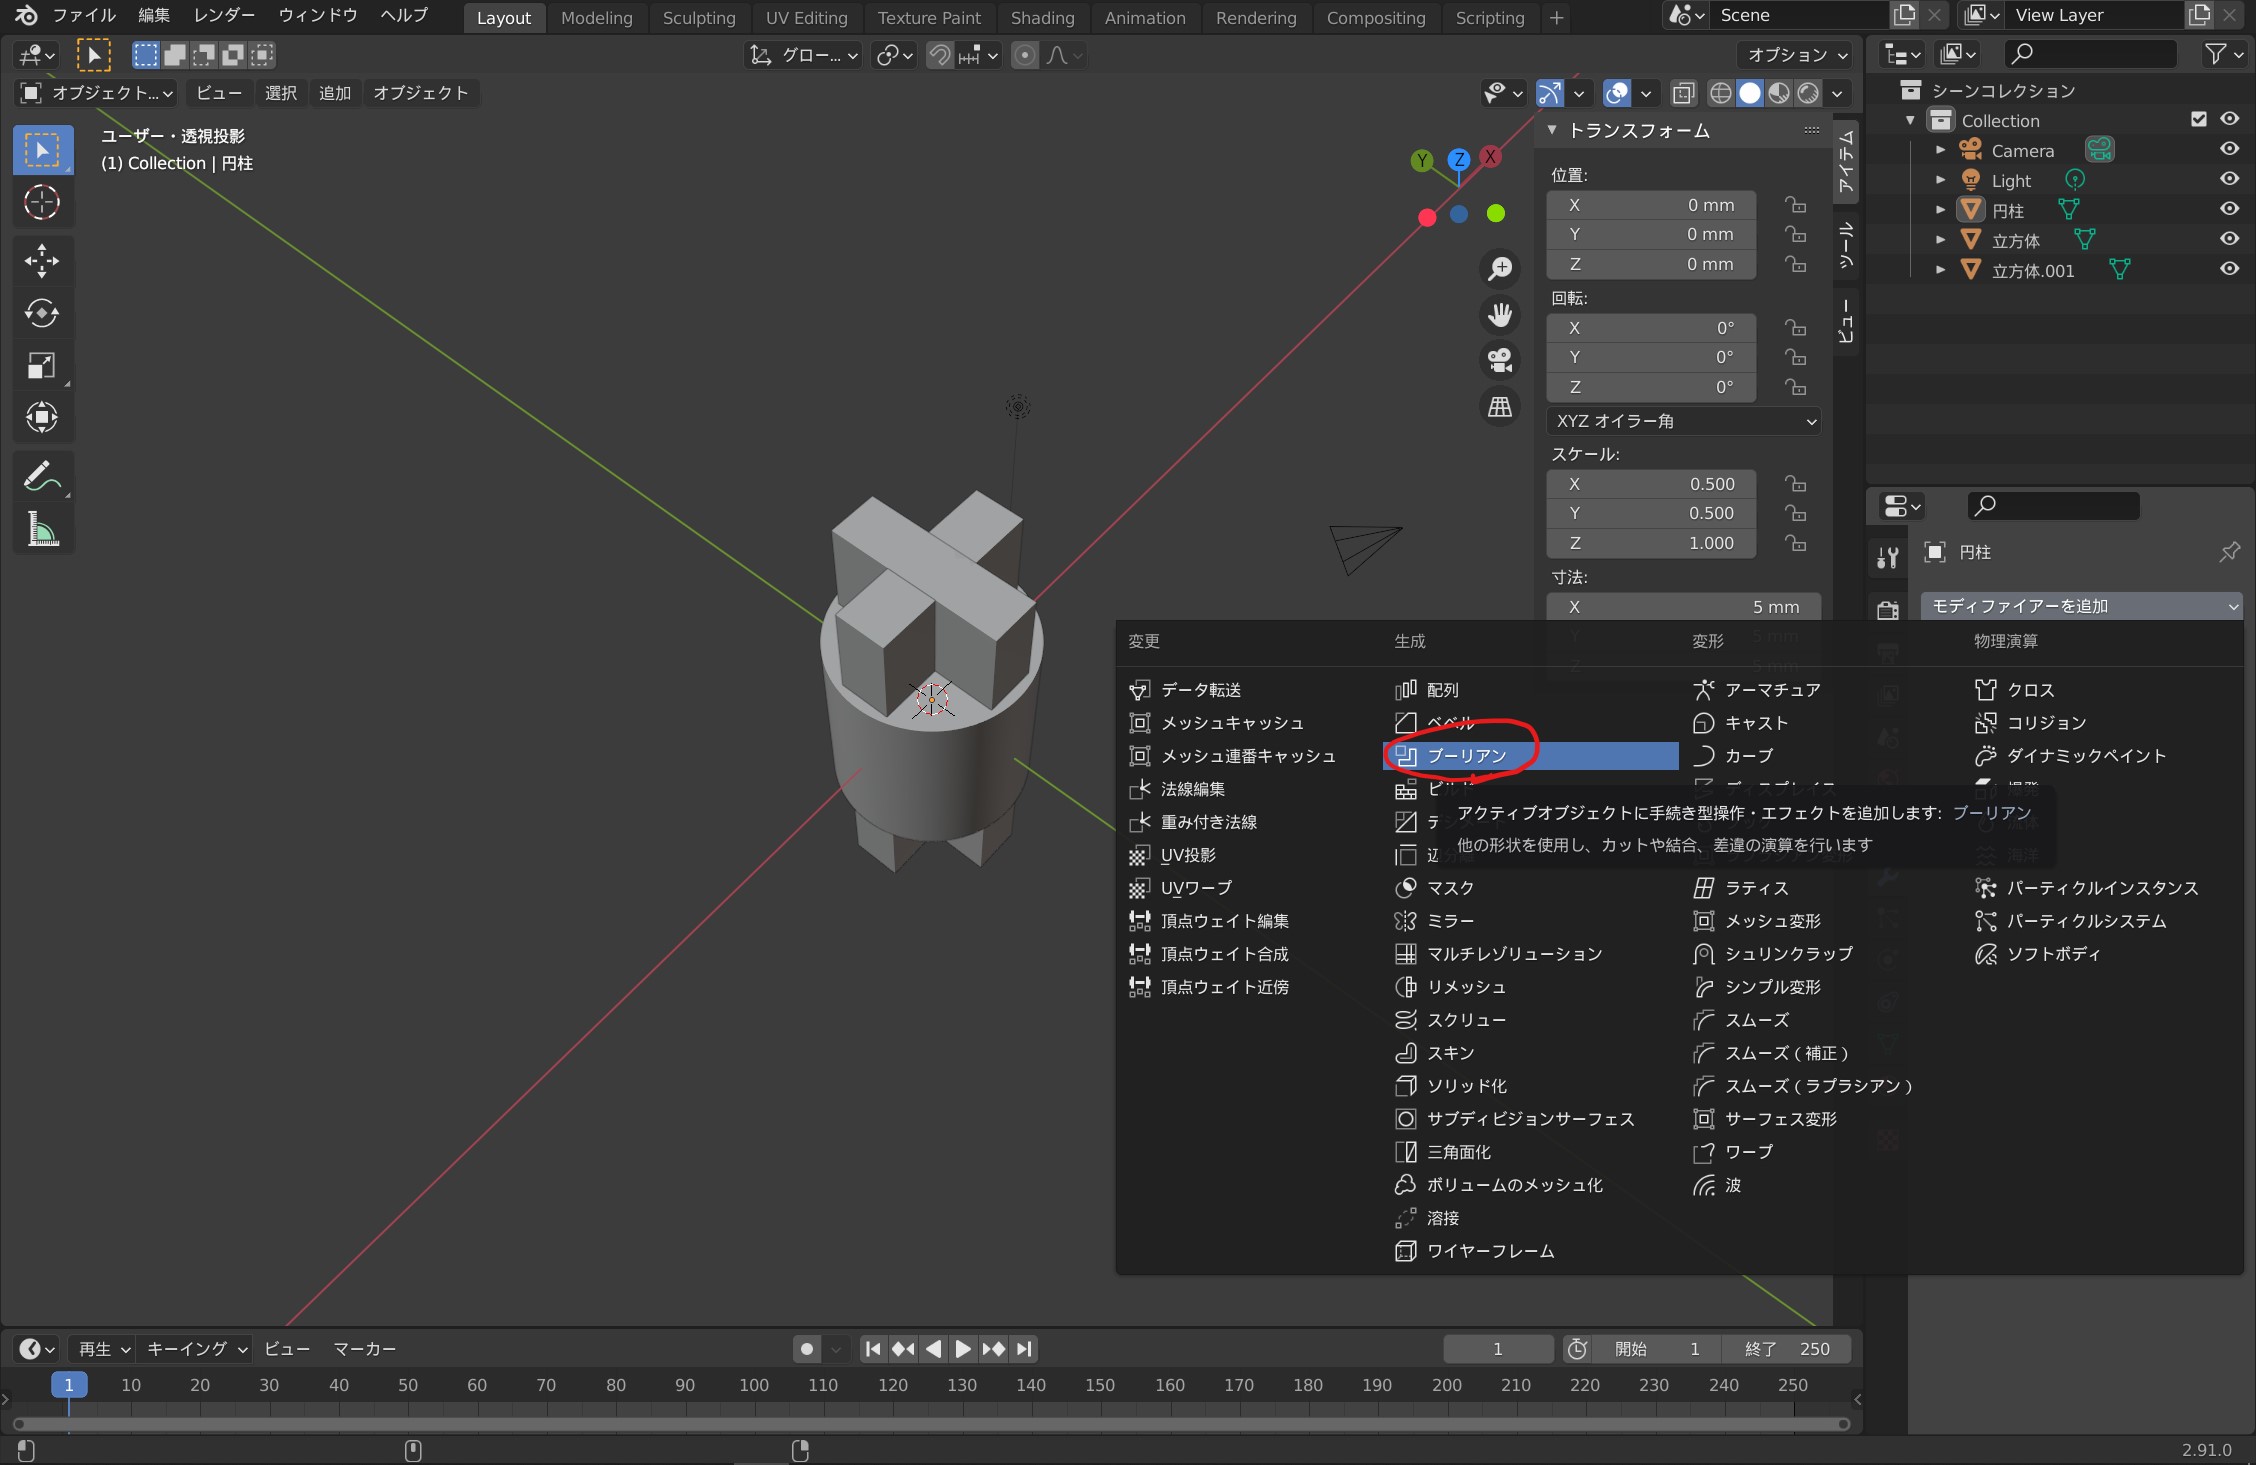This screenshot has height=1465, width=2256.
Task: Select the 3D Cursor tool
Action: point(41,203)
